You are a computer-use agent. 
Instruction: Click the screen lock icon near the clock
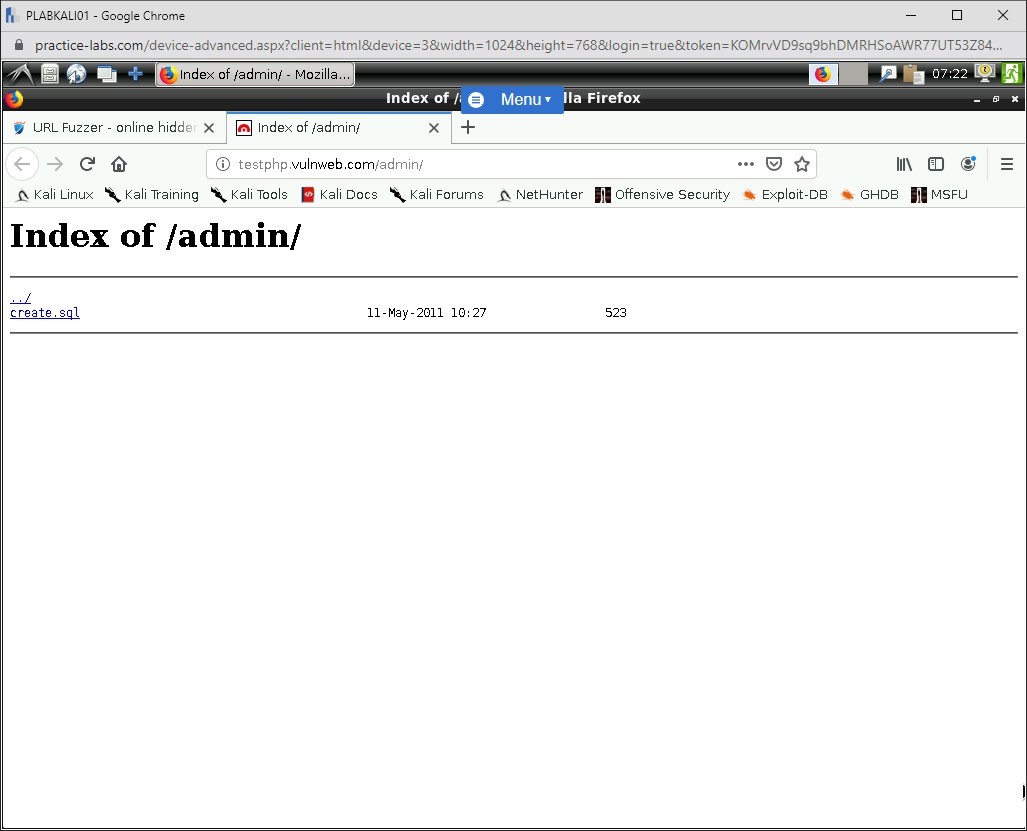[x=984, y=73]
